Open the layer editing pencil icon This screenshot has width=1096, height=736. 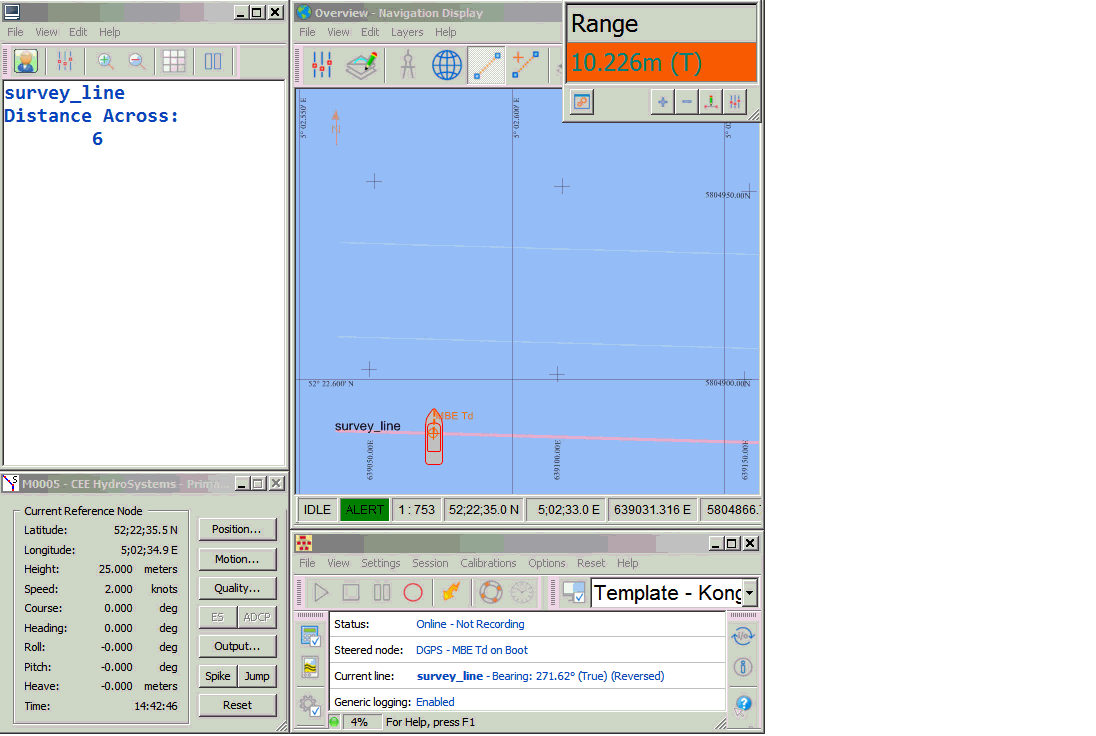coord(361,65)
